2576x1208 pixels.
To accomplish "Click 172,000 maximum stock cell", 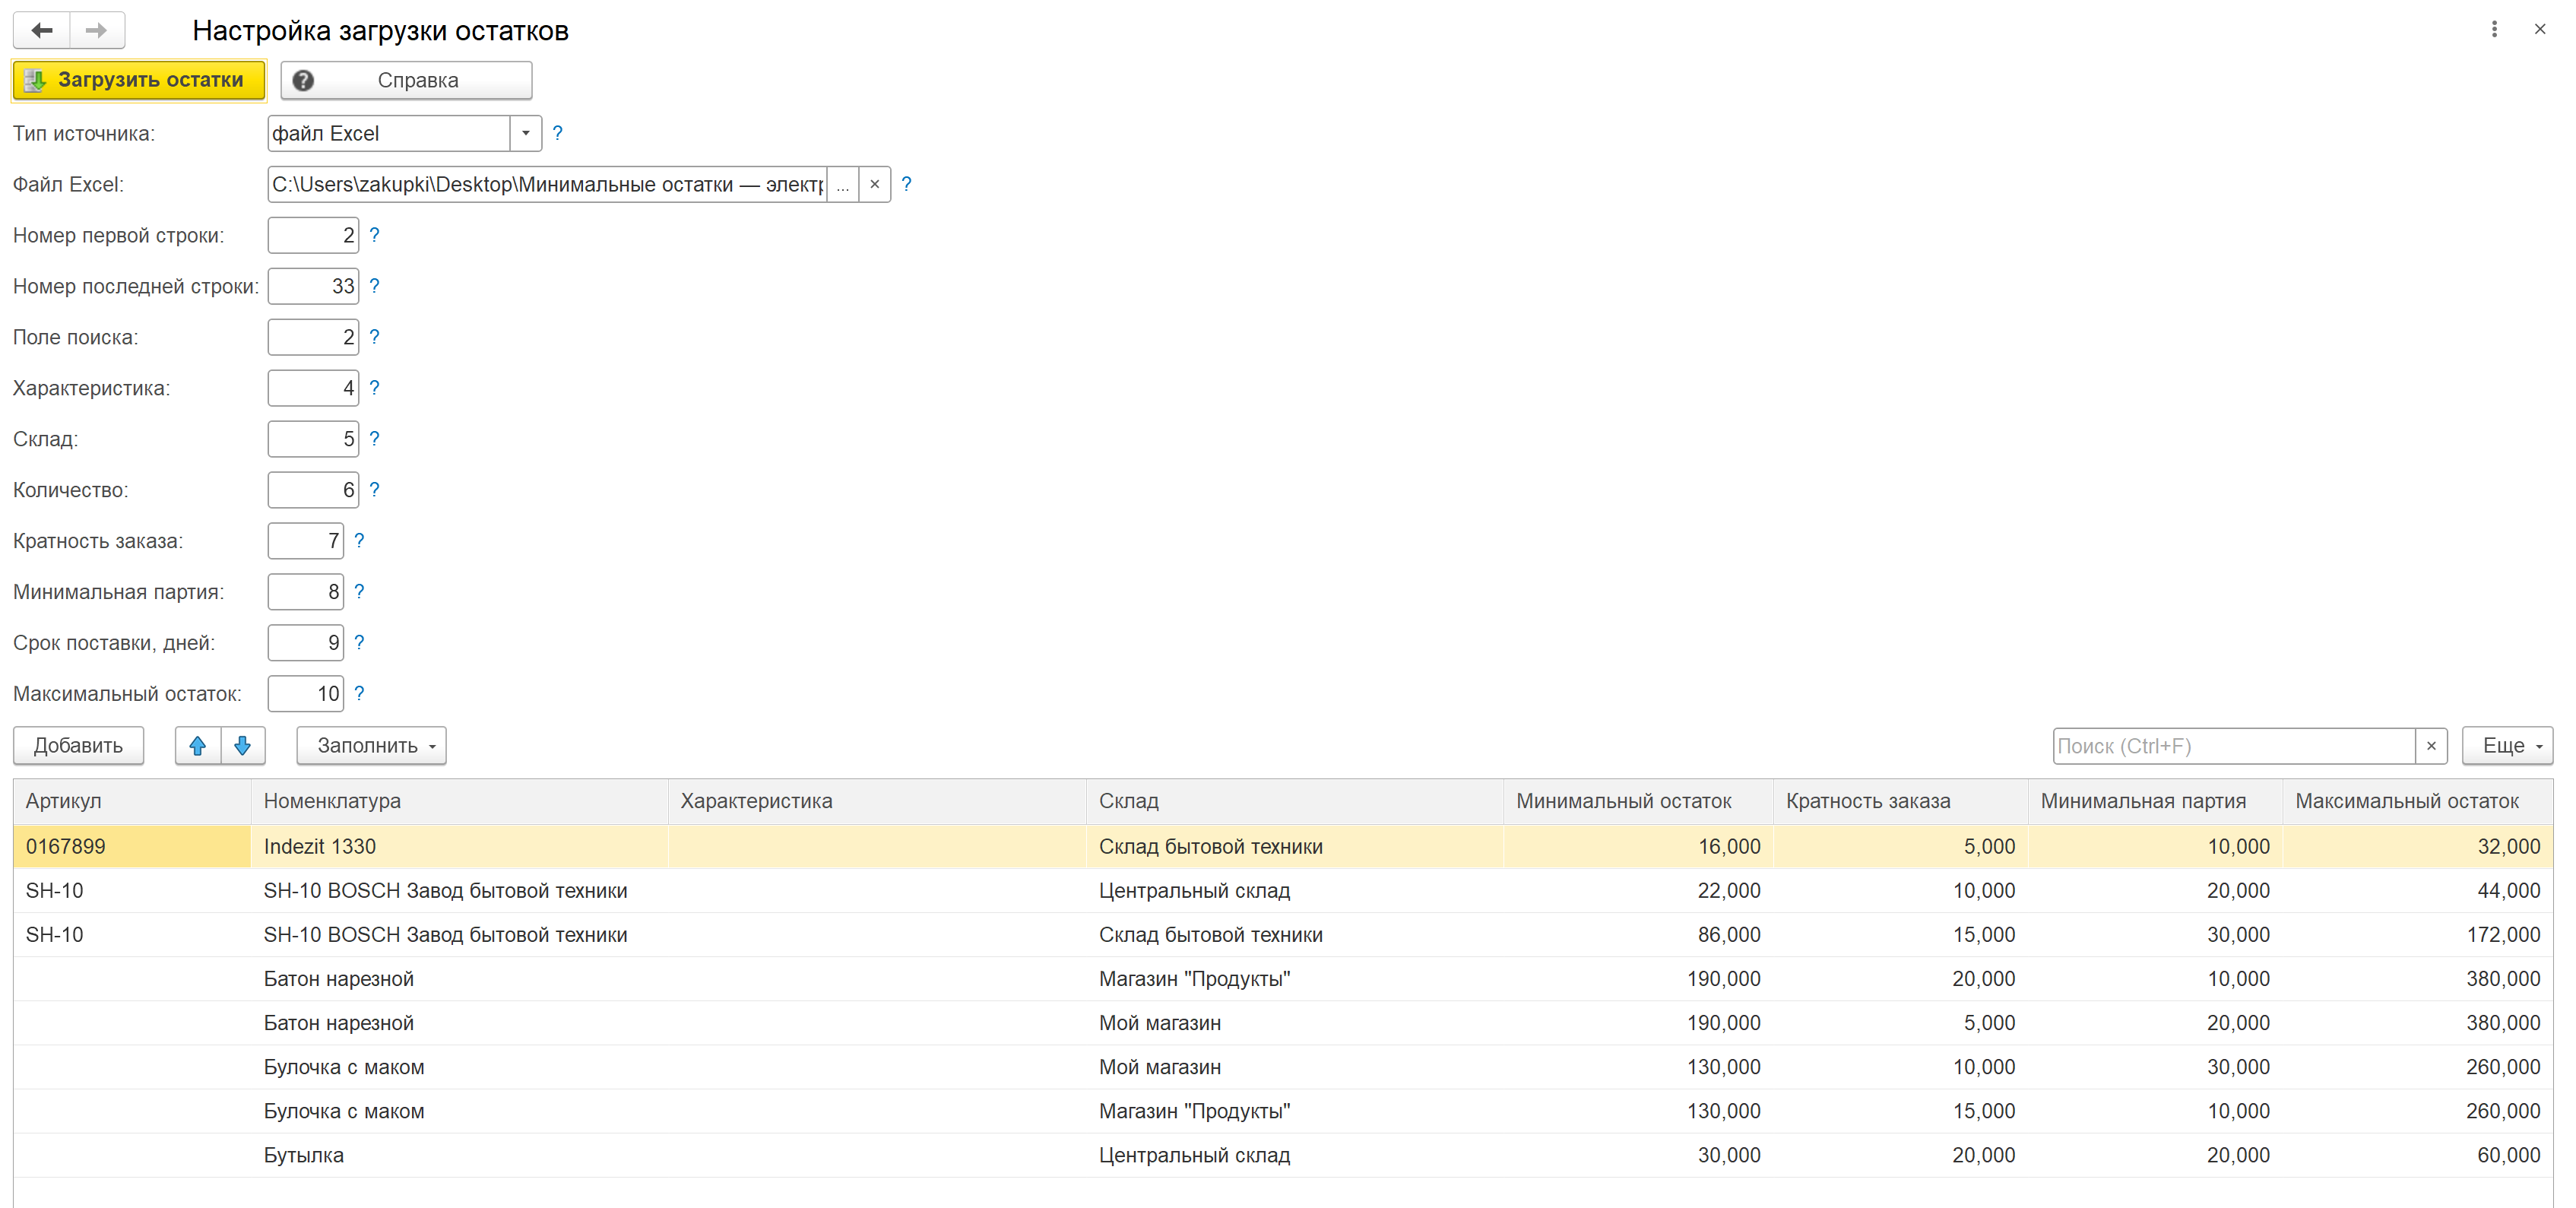I will [x=2418, y=934].
